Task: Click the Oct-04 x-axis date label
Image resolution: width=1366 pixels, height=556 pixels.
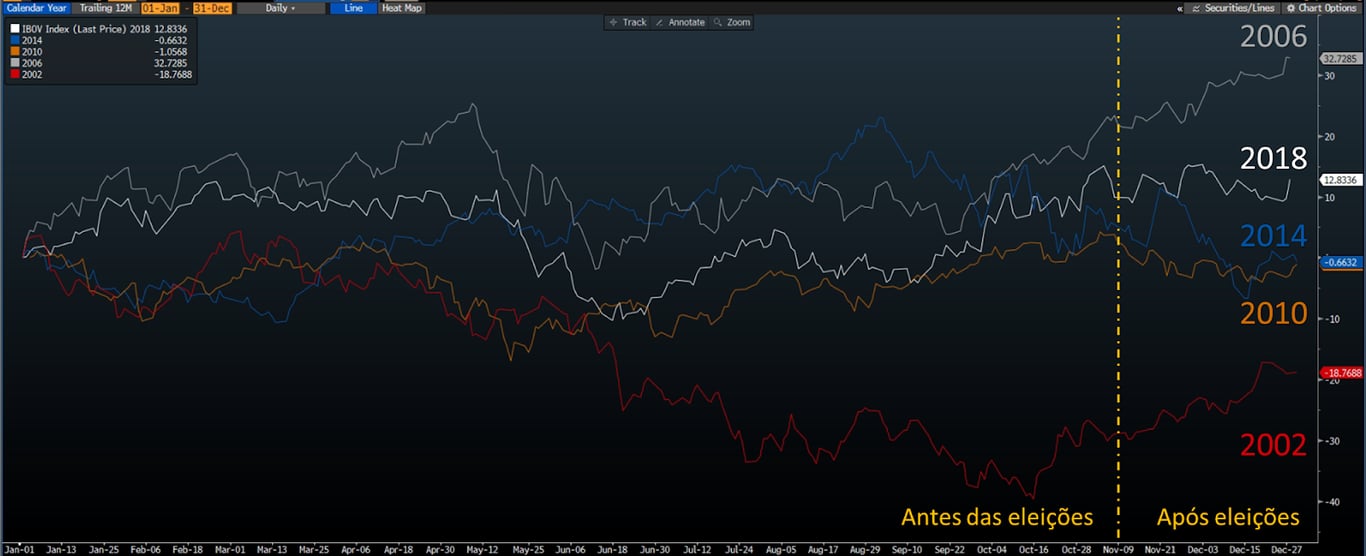Action: coord(990,549)
